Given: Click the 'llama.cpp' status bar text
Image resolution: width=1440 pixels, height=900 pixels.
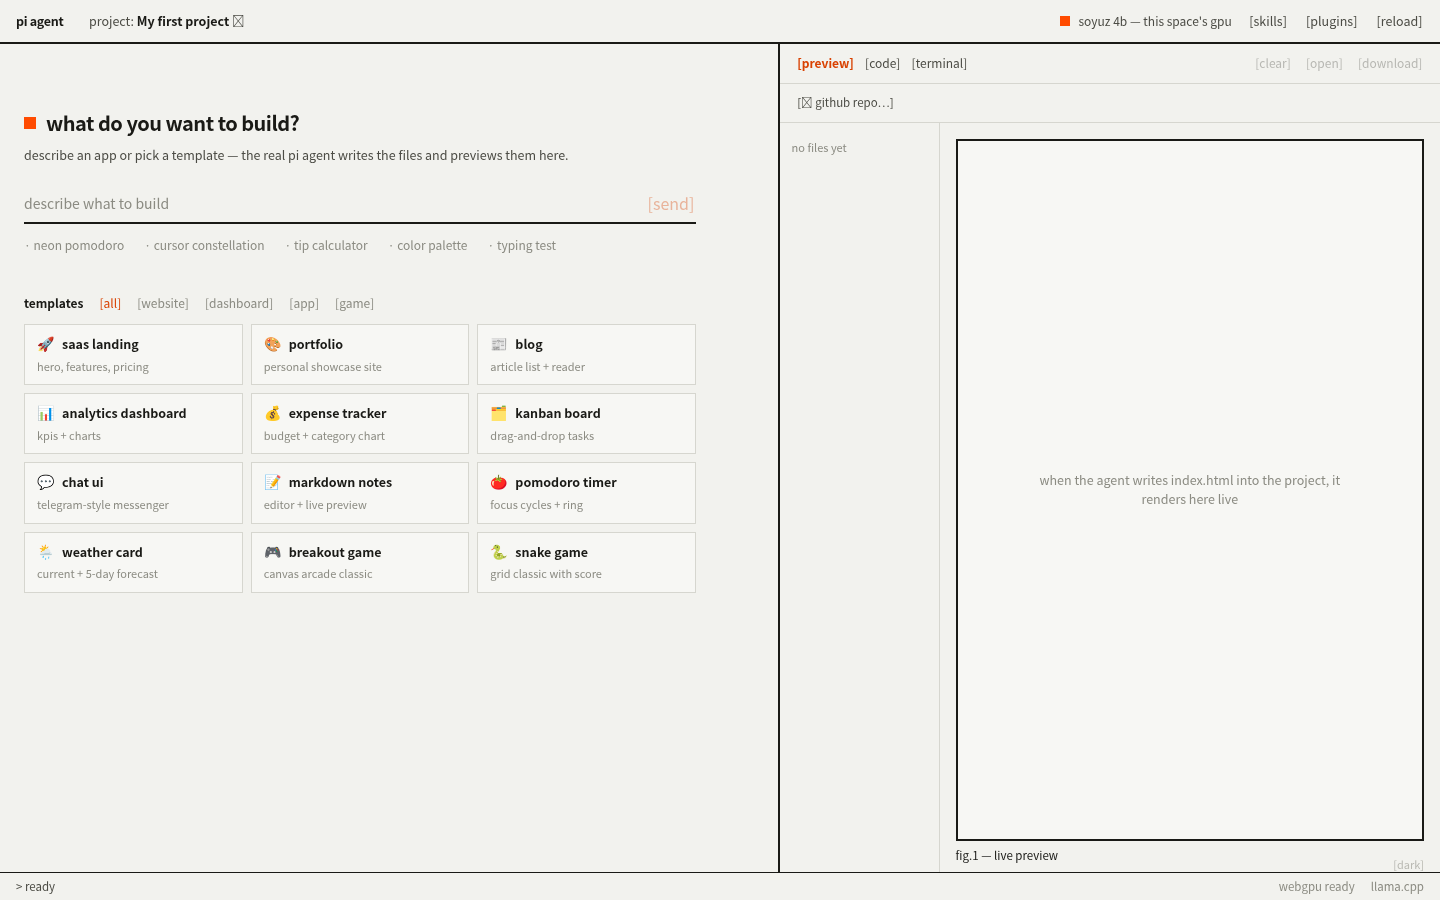Looking at the screenshot, I should coord(1397,886).
